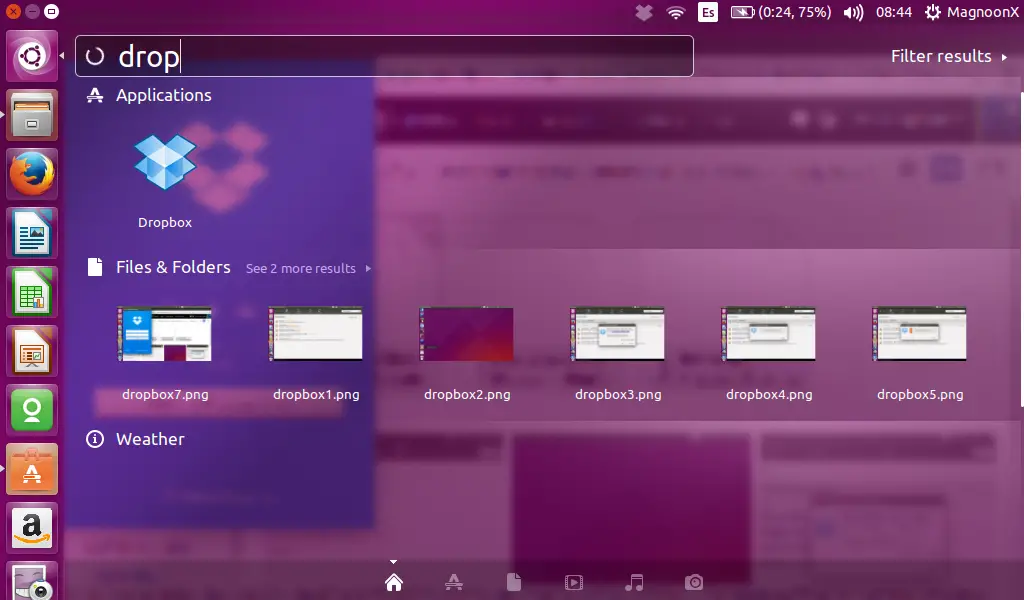Open the dropbox2.png file result
1024x600 pixels.
pos(467,353)
